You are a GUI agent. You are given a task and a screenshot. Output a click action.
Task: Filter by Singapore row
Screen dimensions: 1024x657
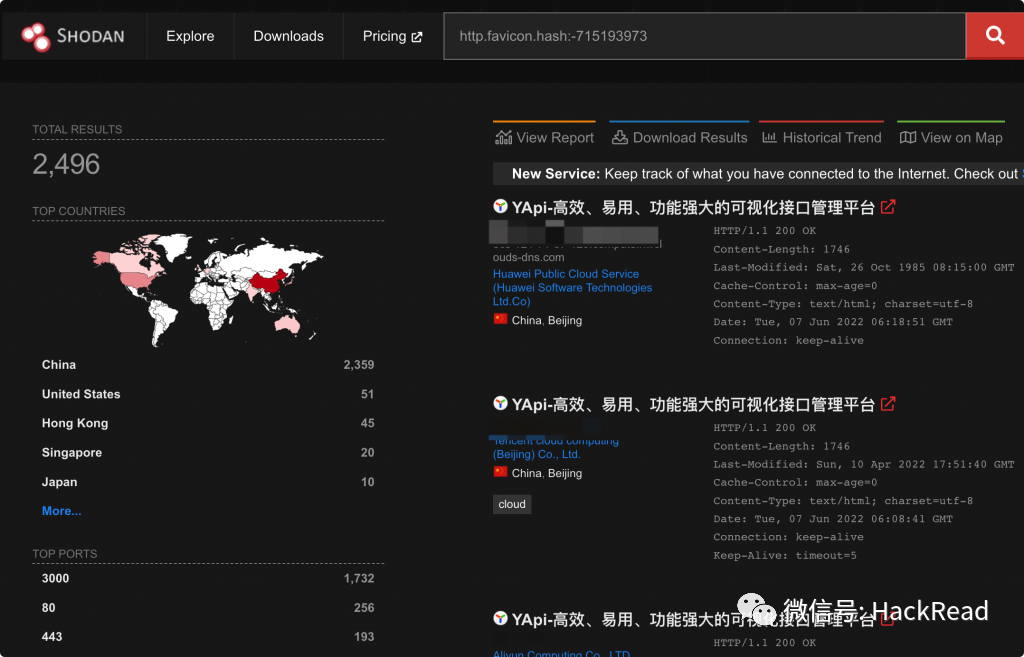208,453
